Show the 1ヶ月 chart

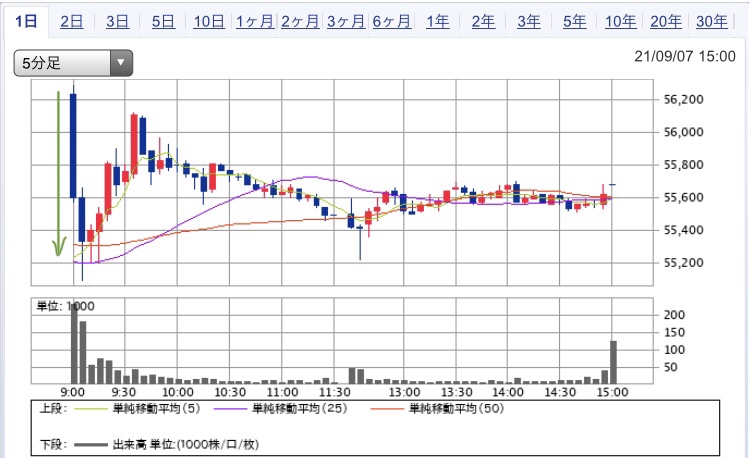click(255, 21)
